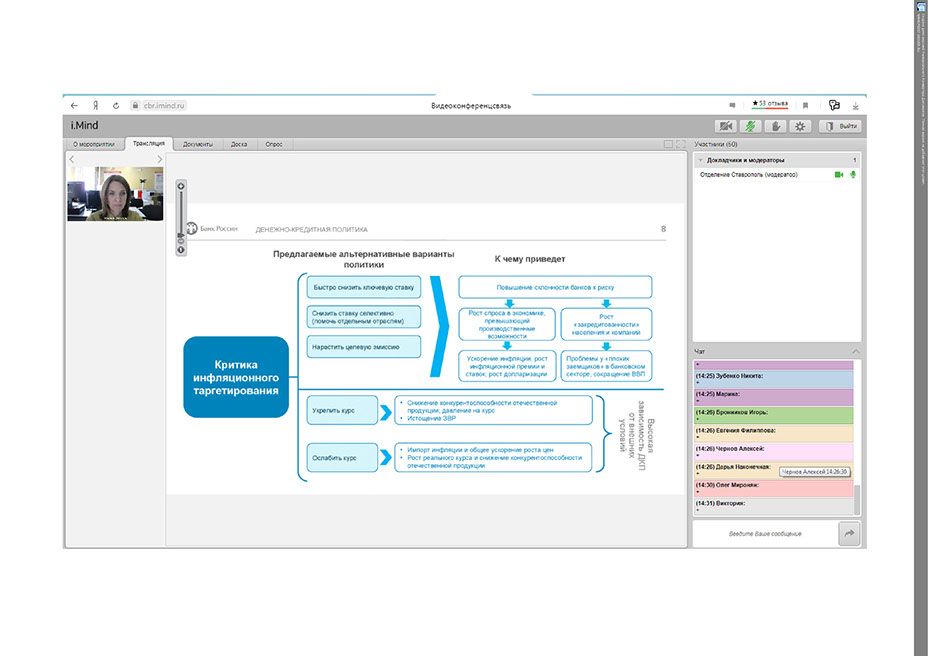Send the chat message with arrow button
This screenshot has width=928, height=656.
pos(849,534)
